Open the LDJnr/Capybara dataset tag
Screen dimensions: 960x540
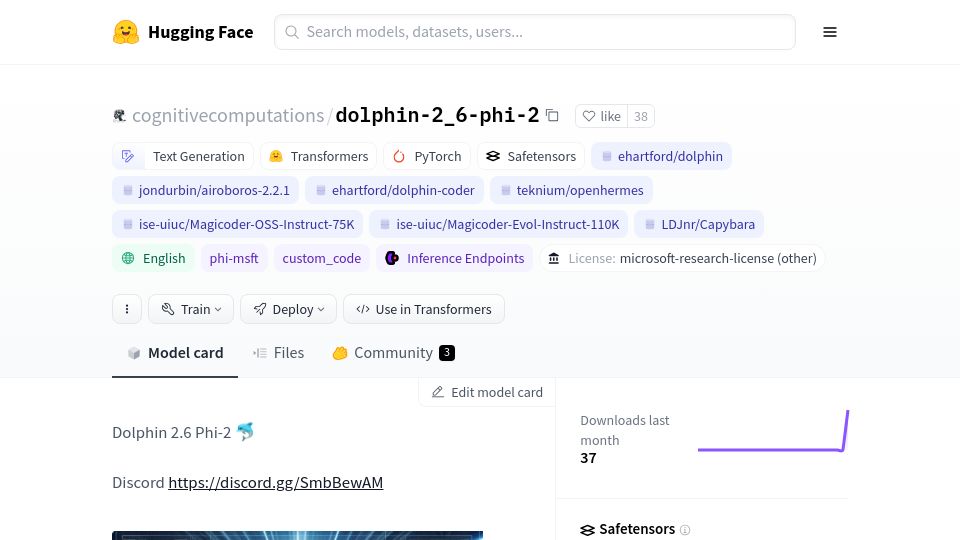(699, 224)
